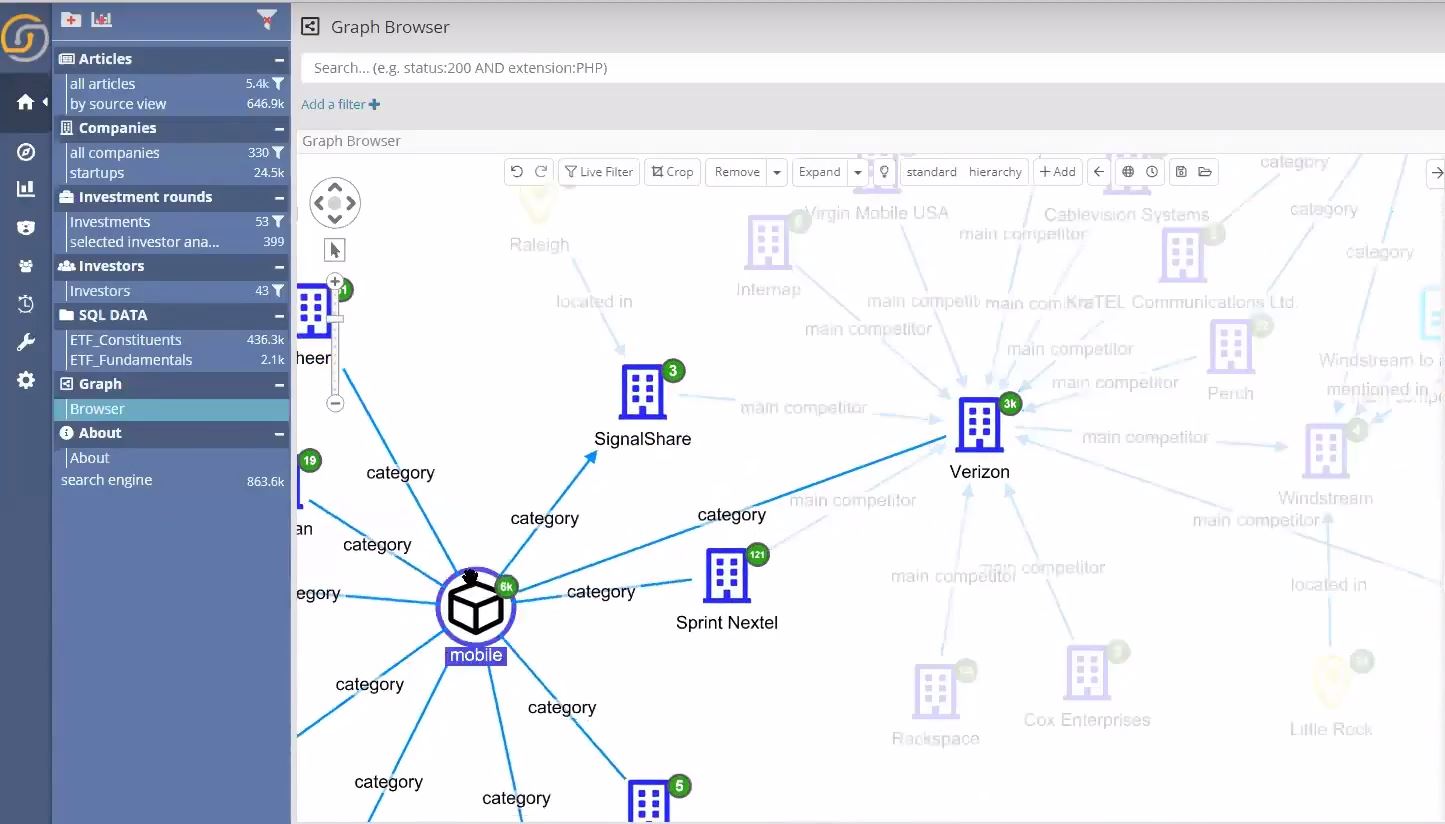Viewport: 1445px width, 824px height.
Task: Open the Dev Tools wrench icon
Action: click(25, 343)
